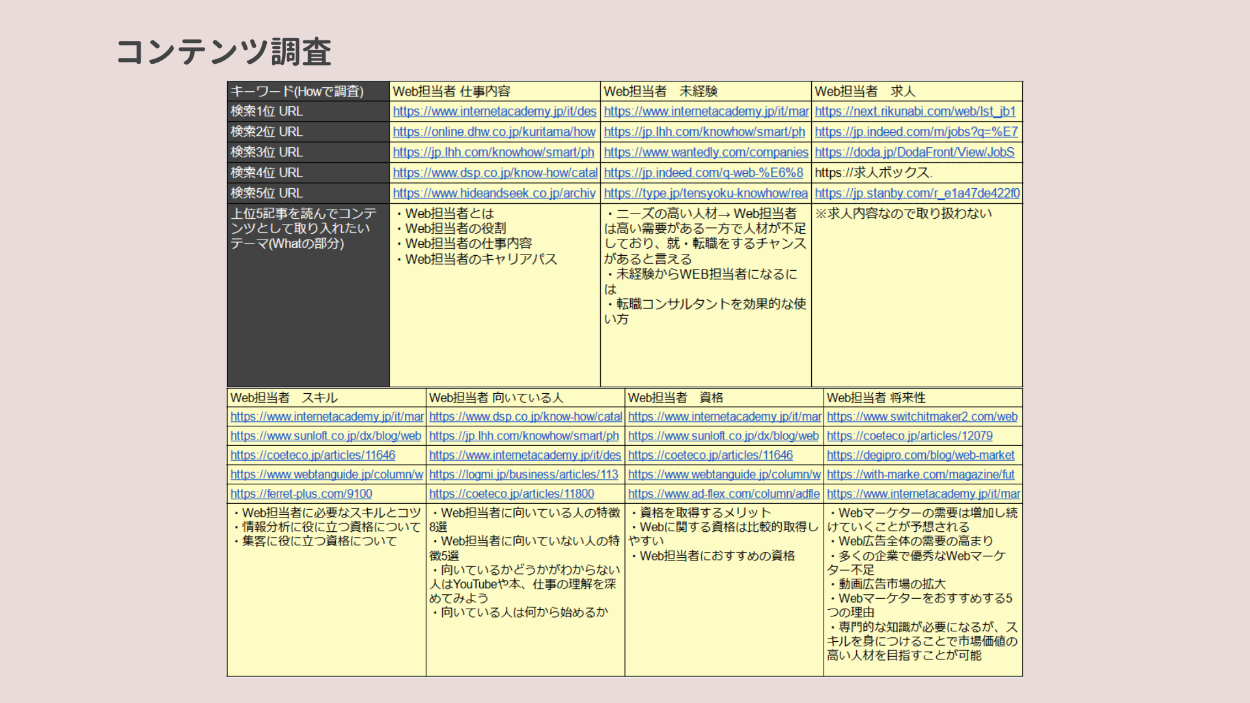Click the degipro.com blog link

click(x=920, y=455)
